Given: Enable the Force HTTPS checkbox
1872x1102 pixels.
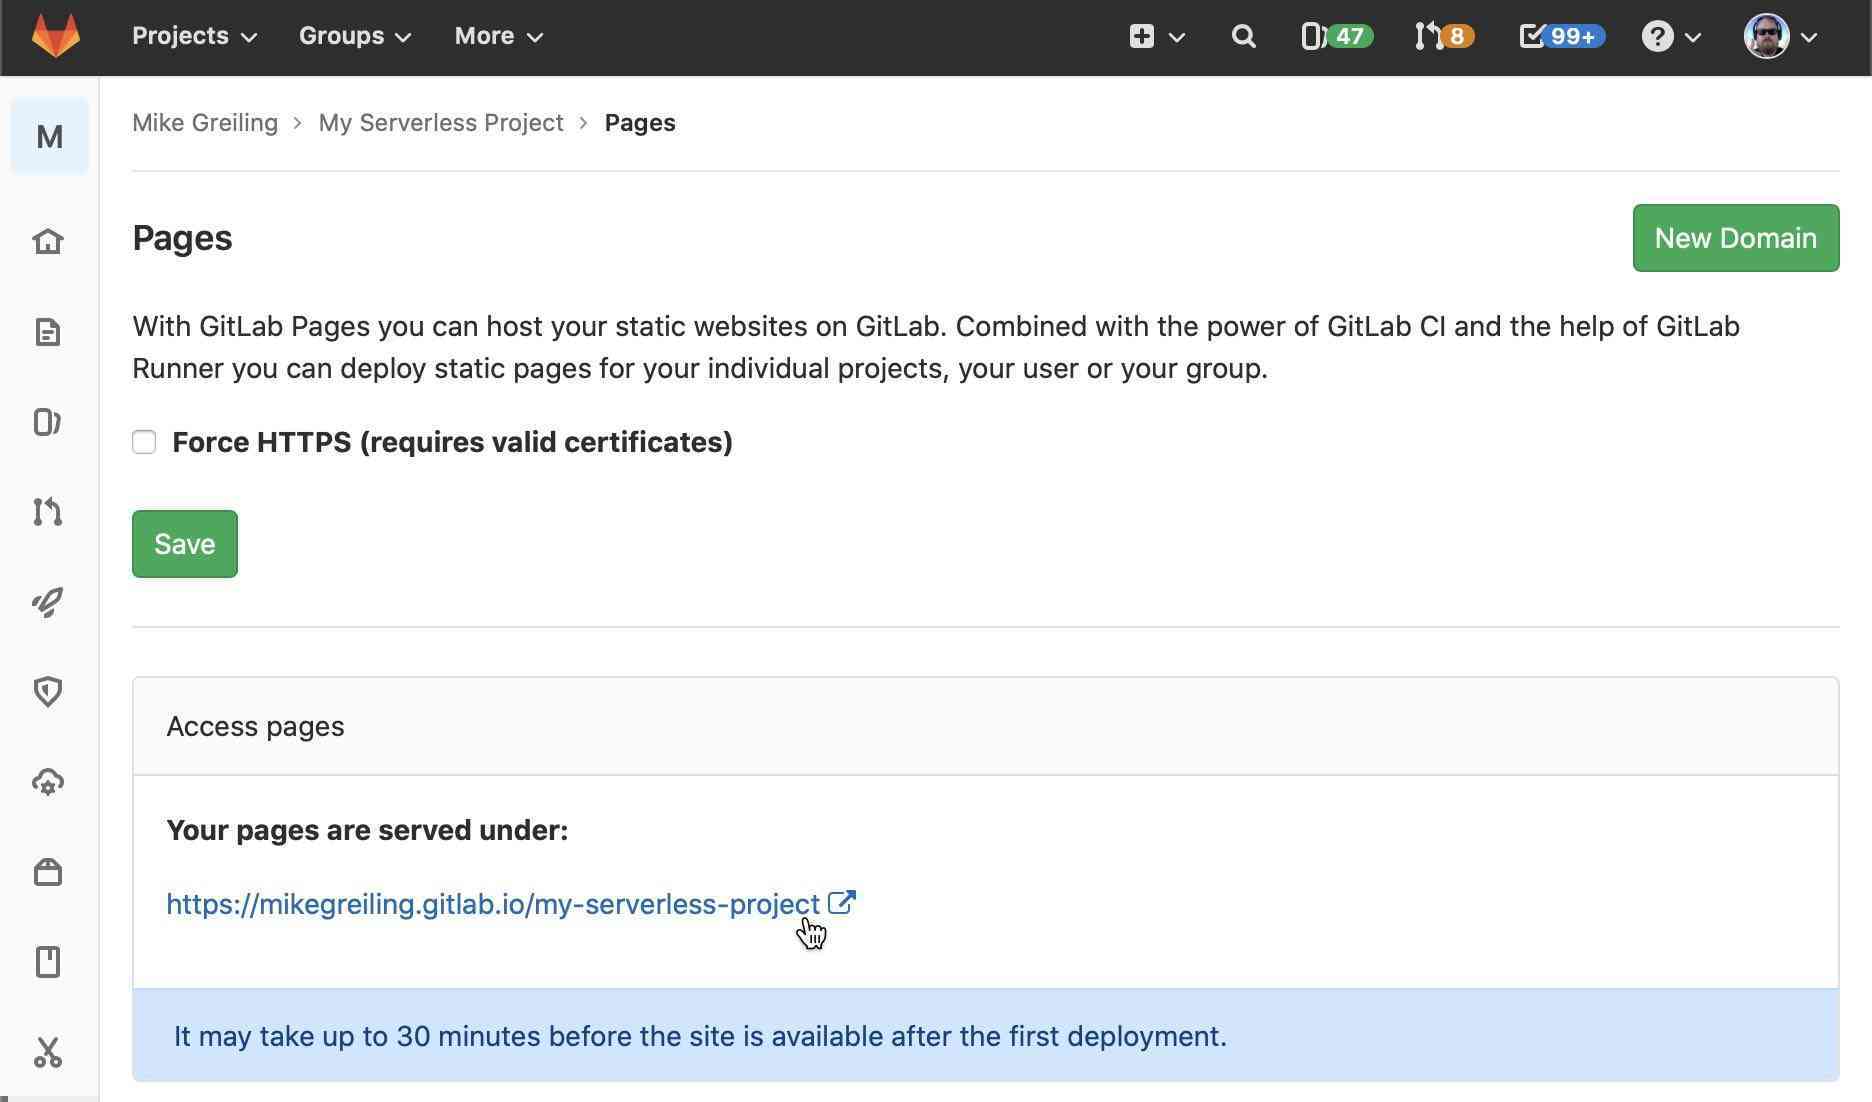Looking at the screenshot, I should point(144,442).
